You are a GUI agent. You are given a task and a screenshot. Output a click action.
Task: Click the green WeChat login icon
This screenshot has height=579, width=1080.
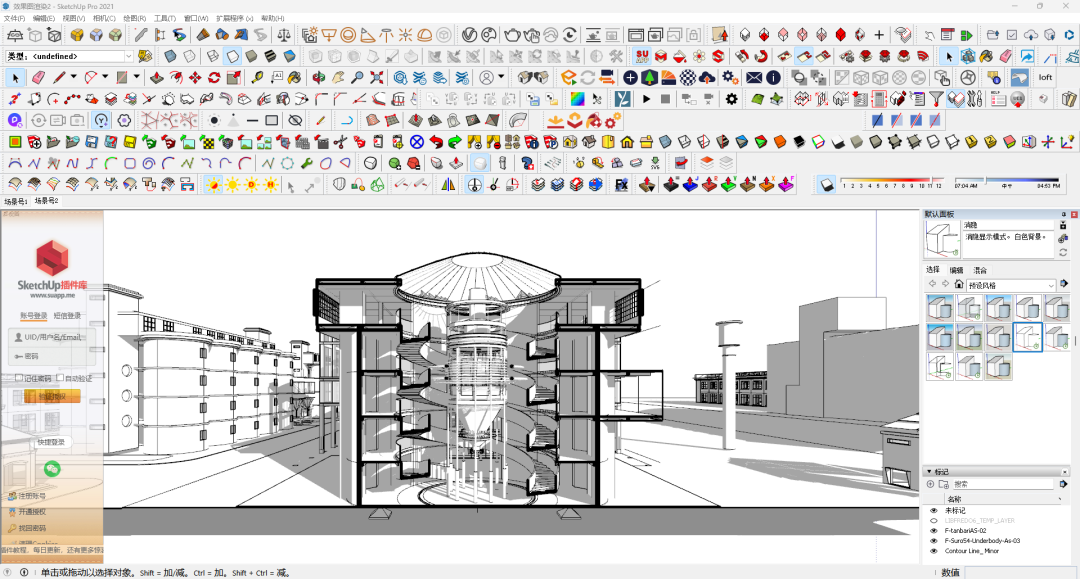click(x=52, y=469)
